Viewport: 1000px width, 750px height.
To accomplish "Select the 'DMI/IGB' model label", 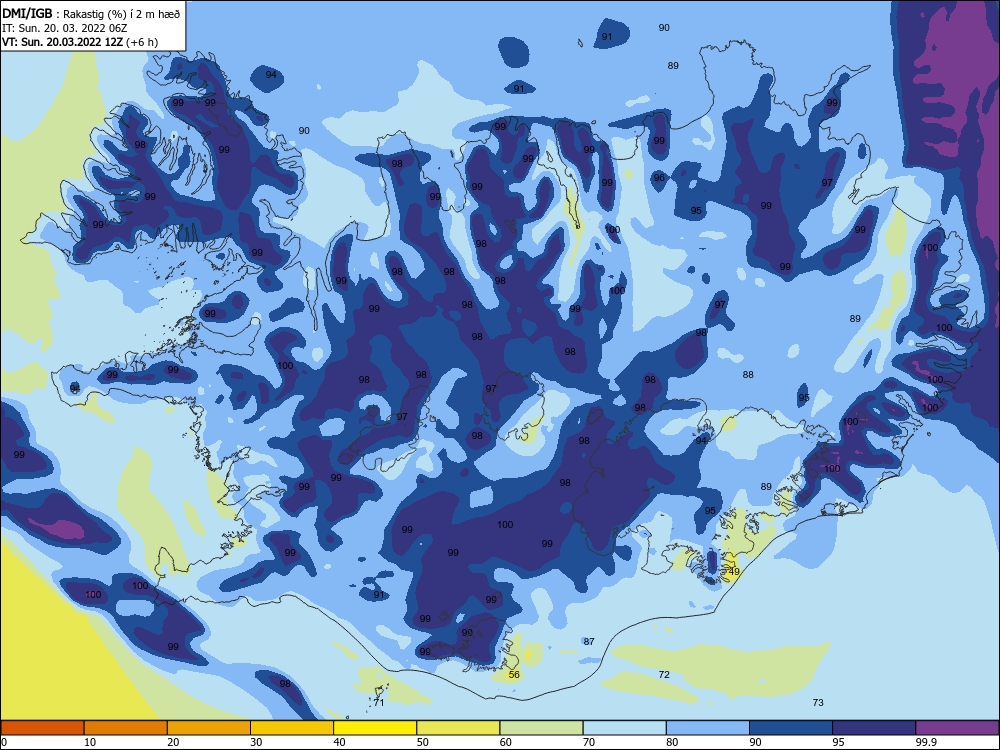I will coord(27,14).
